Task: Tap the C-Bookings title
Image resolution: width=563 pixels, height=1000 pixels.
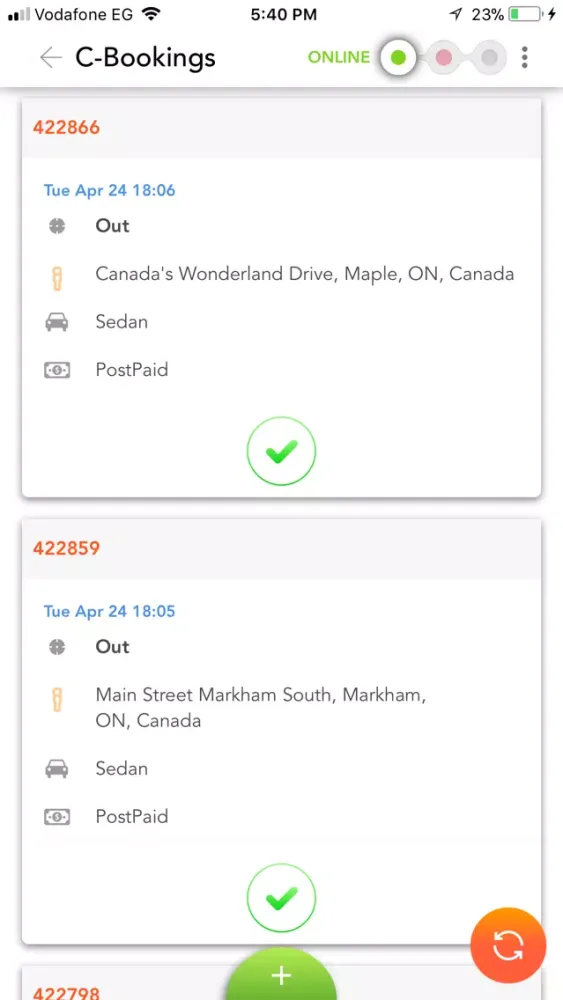Action: coord(145,58)
